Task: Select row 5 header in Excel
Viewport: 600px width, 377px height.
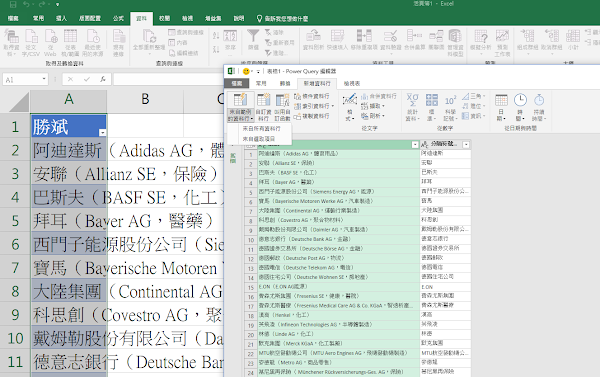Action: tap(15, 221)
